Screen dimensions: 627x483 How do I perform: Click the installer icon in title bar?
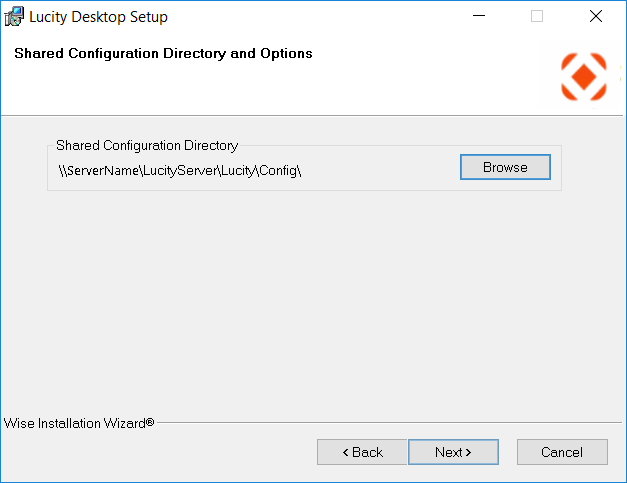pyautogui.click(x=15, y=17)
